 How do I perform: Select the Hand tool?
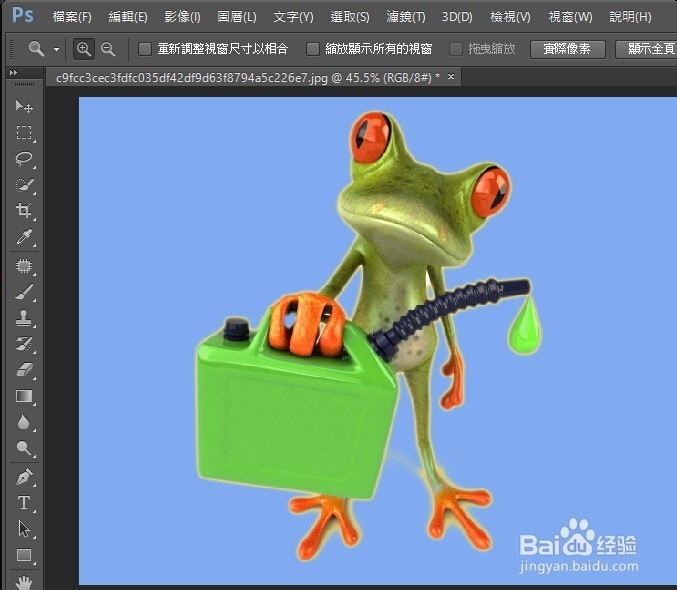[24, 581]
